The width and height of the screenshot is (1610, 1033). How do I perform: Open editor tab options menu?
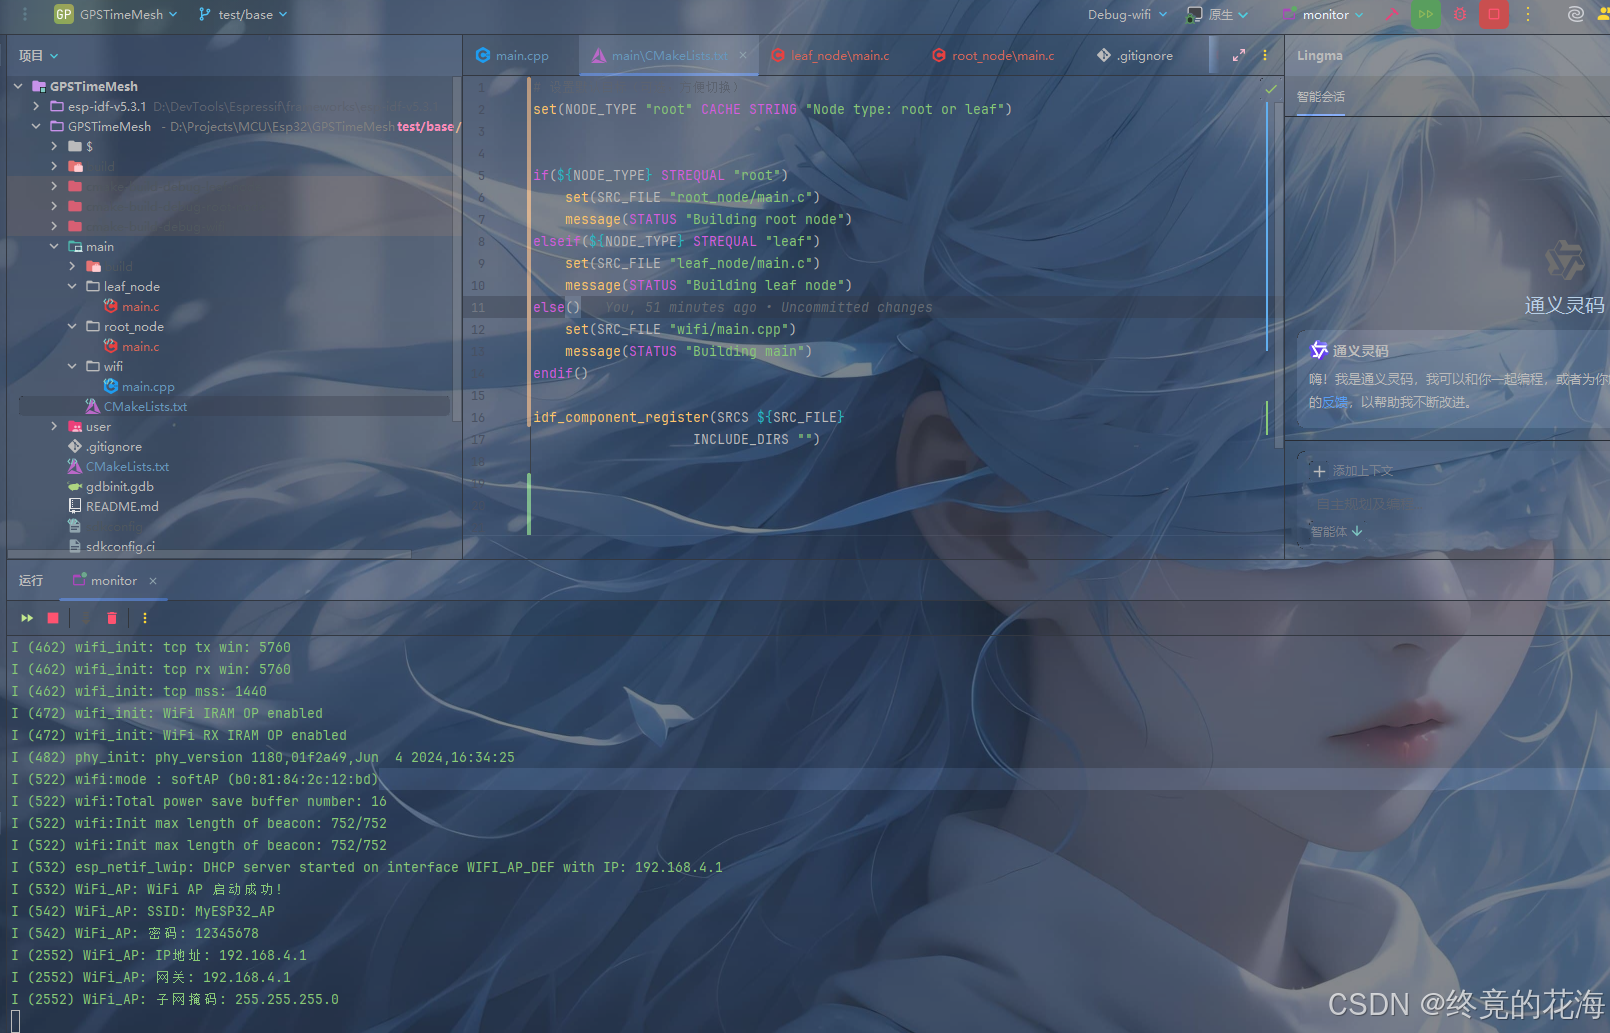(1265, 55)
